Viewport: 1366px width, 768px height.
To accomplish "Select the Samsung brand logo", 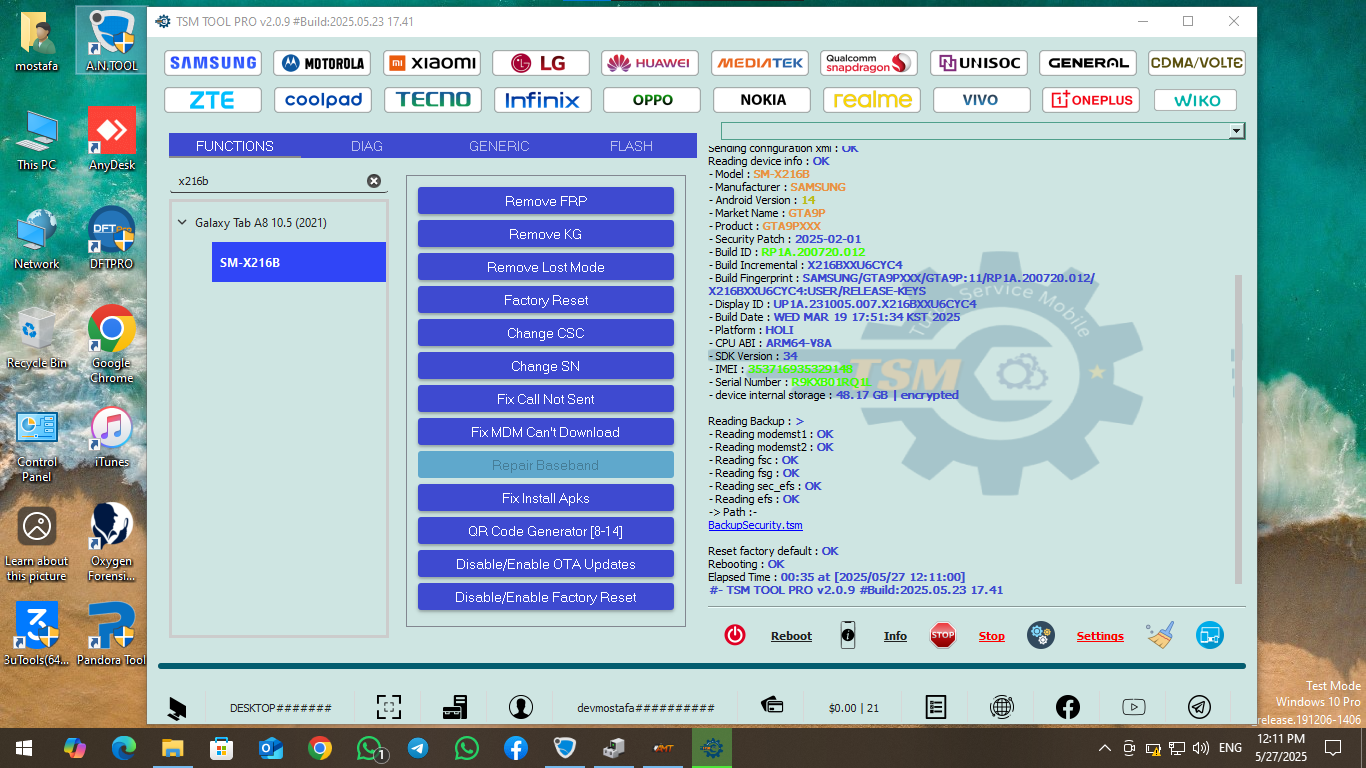I will coord(213,63).
